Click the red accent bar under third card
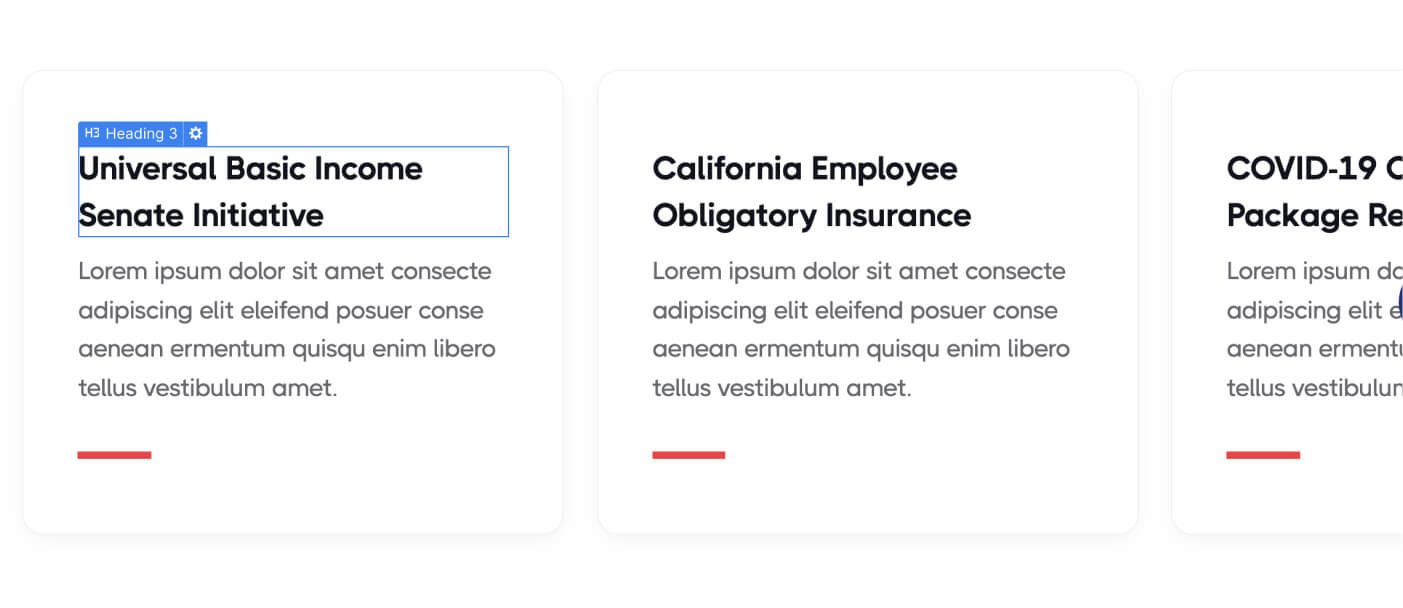 point(1263,455)
